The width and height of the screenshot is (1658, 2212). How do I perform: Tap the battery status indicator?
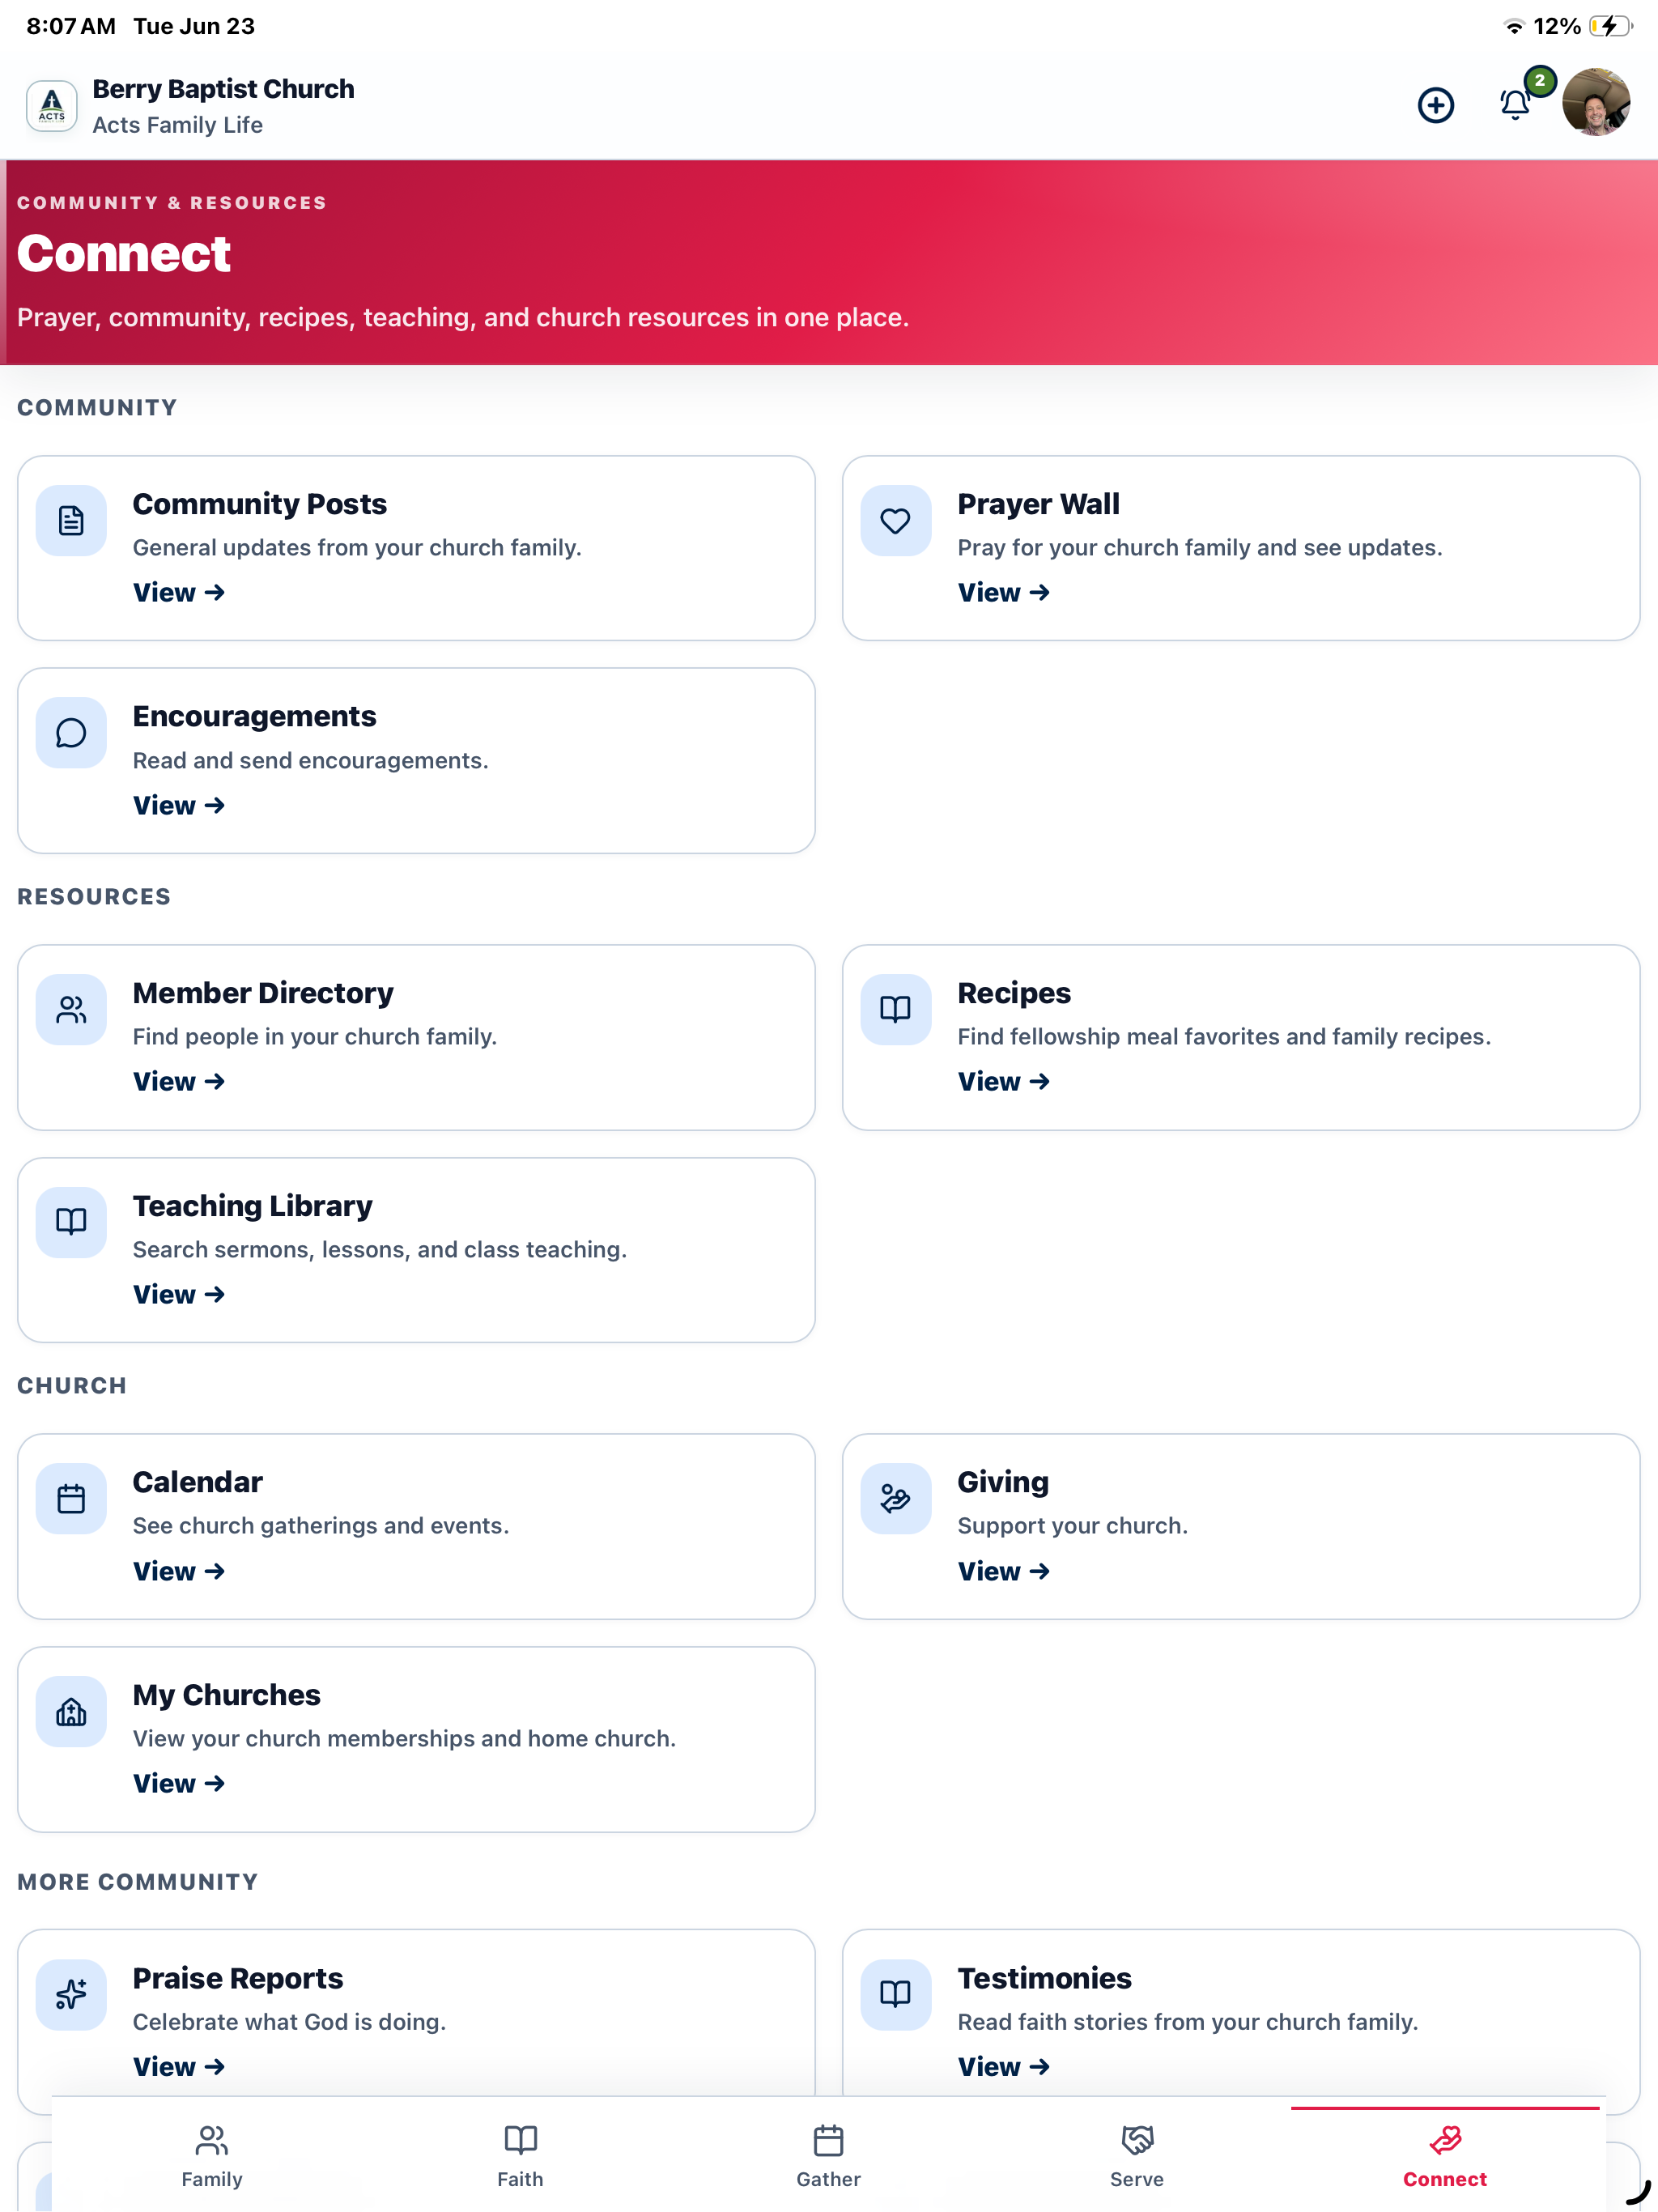pyautogui.click(x=1610, y=26)
